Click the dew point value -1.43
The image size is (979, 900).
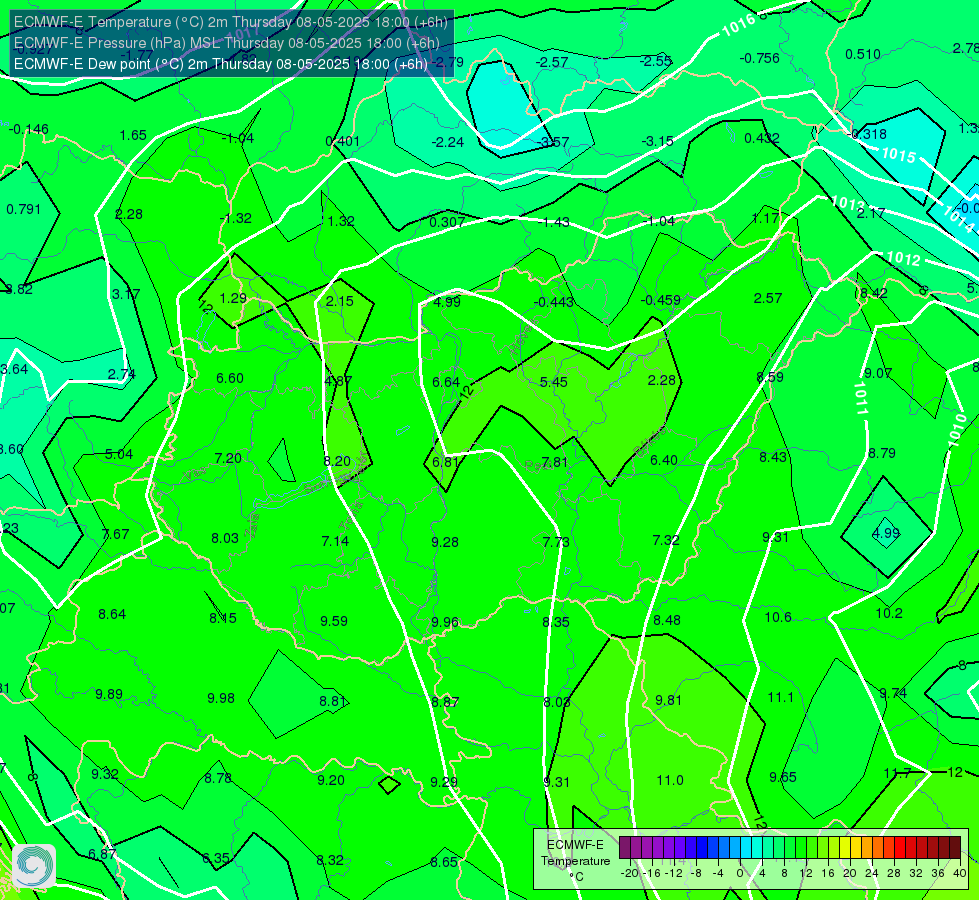click(x=553, y=222)
